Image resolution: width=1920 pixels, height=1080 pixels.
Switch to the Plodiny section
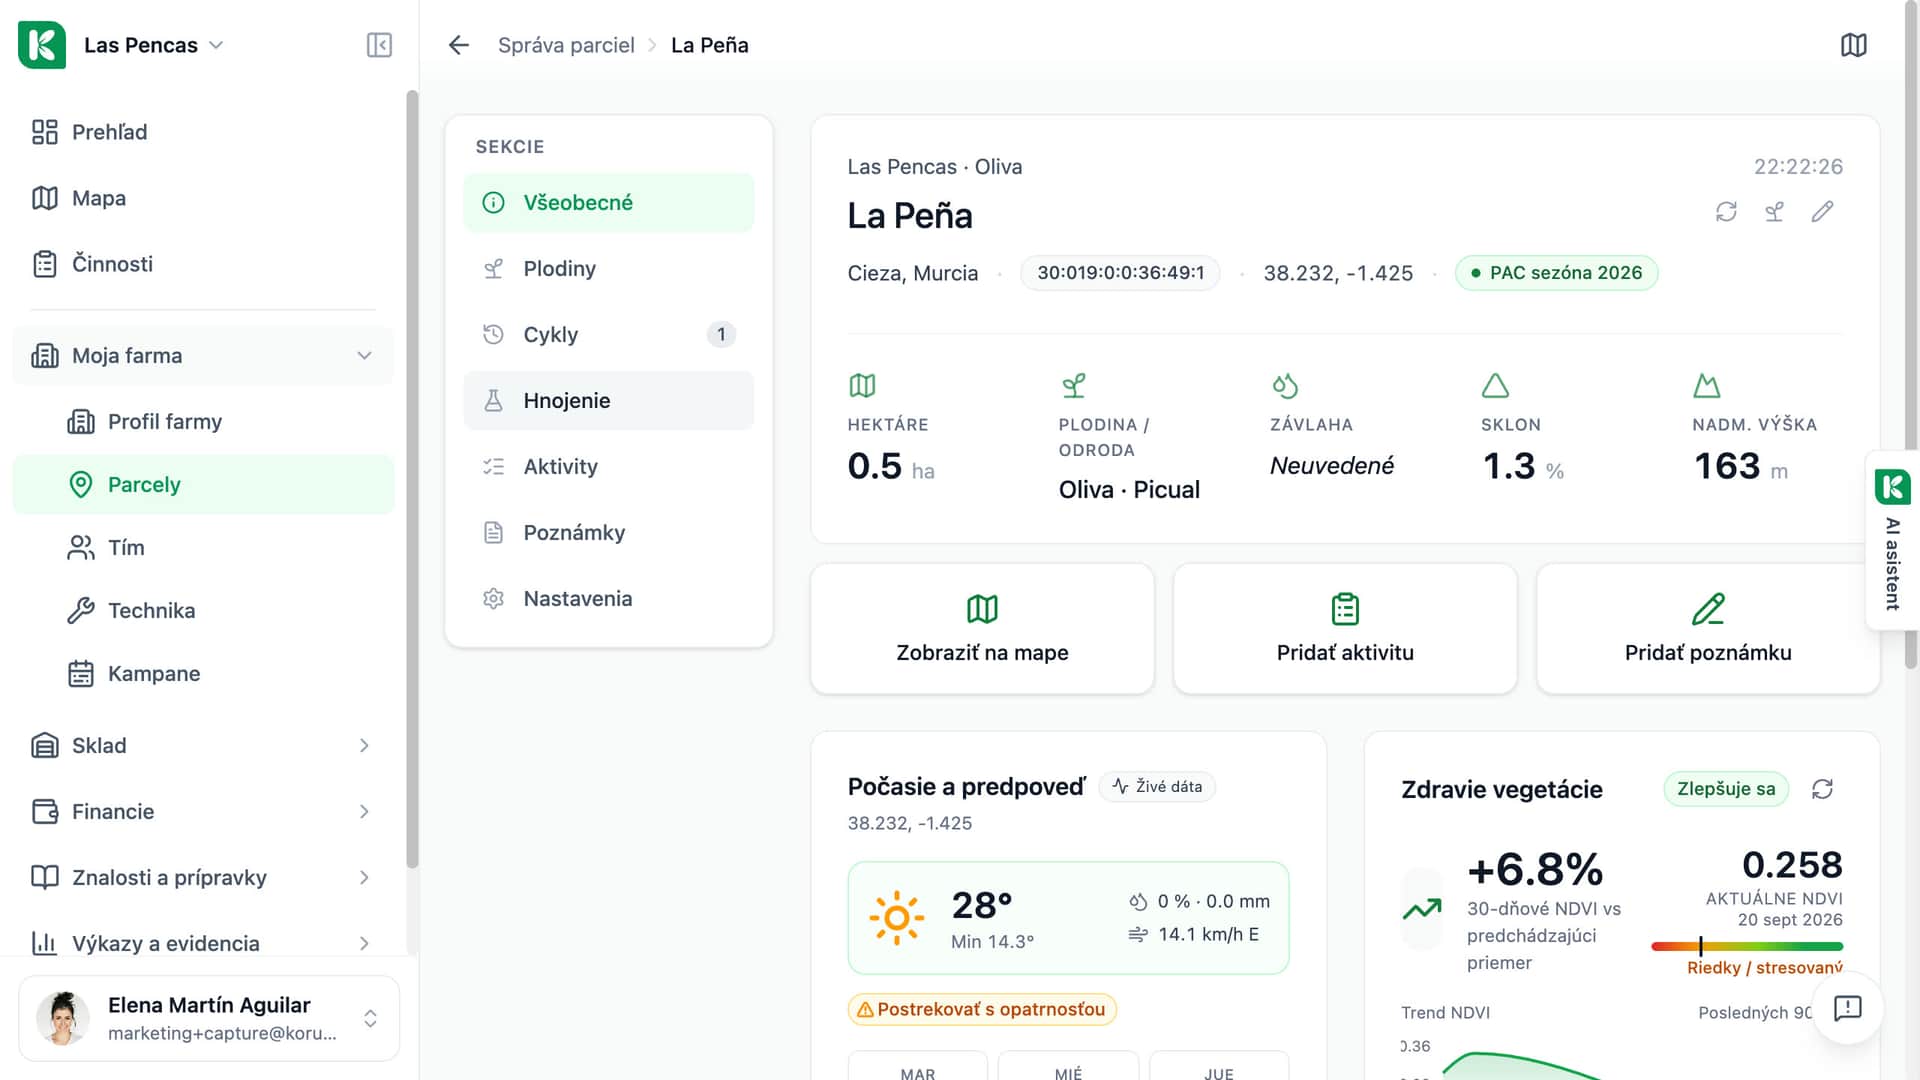click(608, 269)
